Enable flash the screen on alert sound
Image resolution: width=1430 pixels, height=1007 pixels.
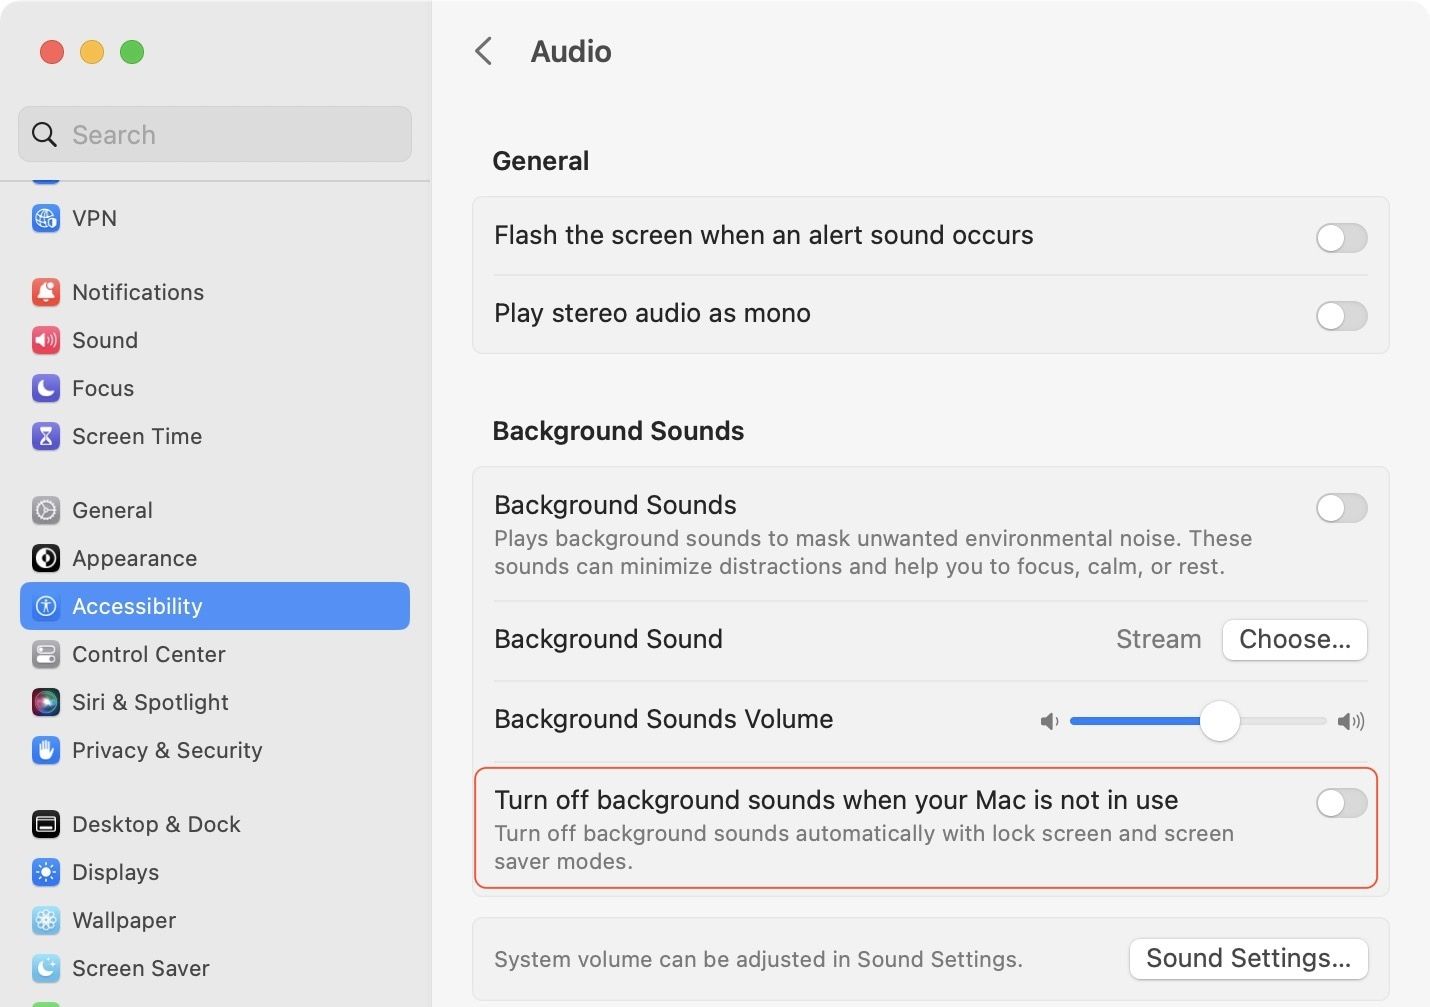[x=1341, y=238]
